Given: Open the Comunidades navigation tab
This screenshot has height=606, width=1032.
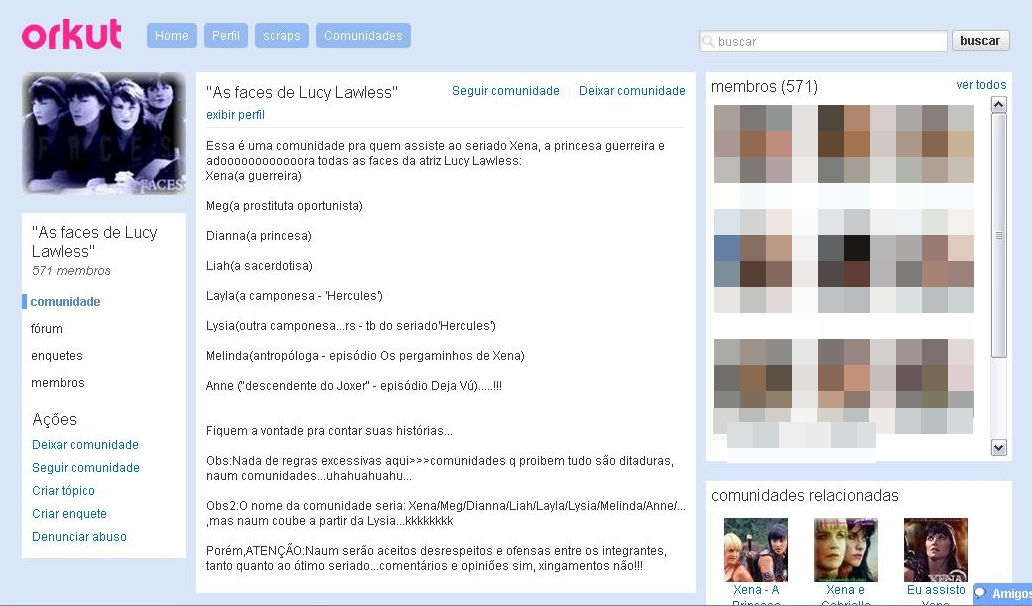Looking at the screenshot, I should pyautogui.click(x=363, y=36).
